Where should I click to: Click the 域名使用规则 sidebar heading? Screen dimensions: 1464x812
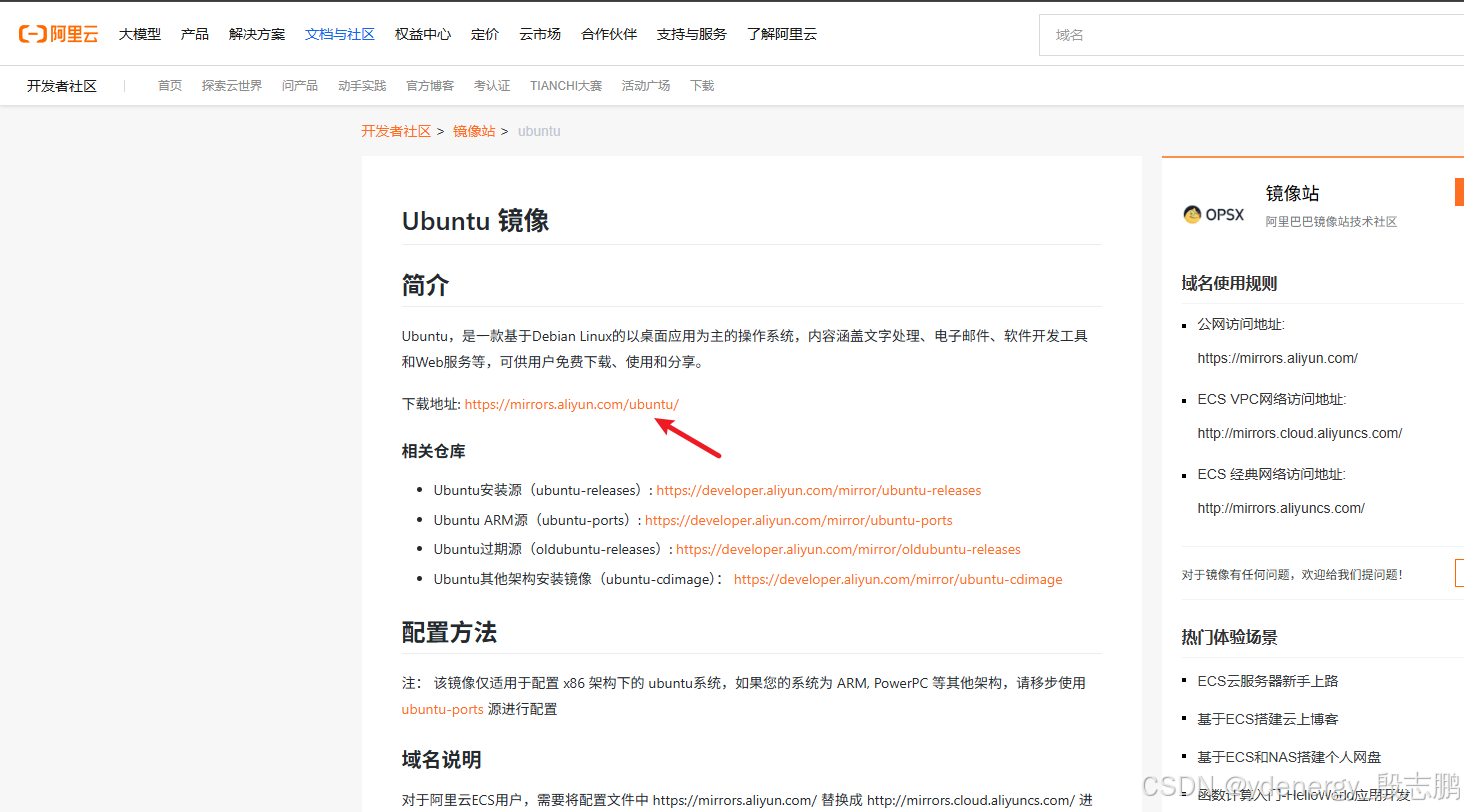click(1229, 284)
